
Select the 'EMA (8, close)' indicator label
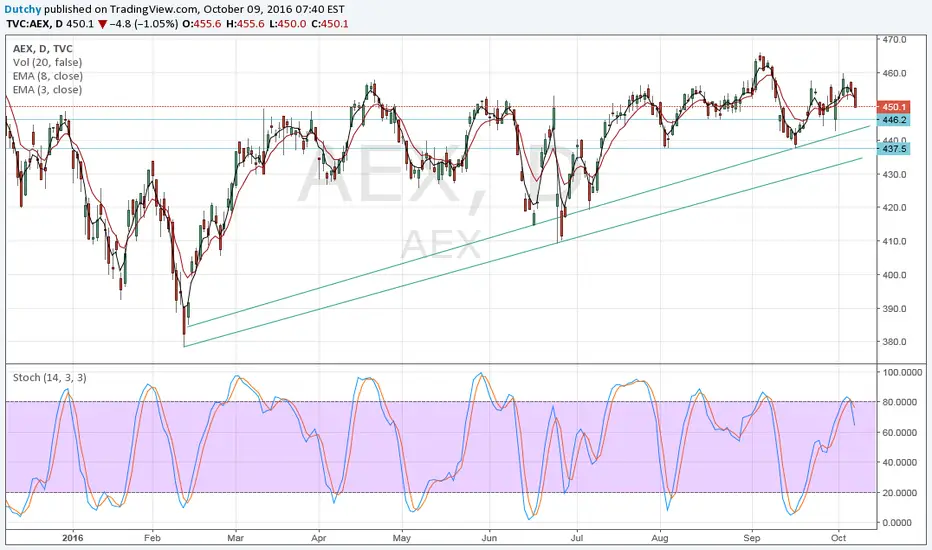click(48, 76)
